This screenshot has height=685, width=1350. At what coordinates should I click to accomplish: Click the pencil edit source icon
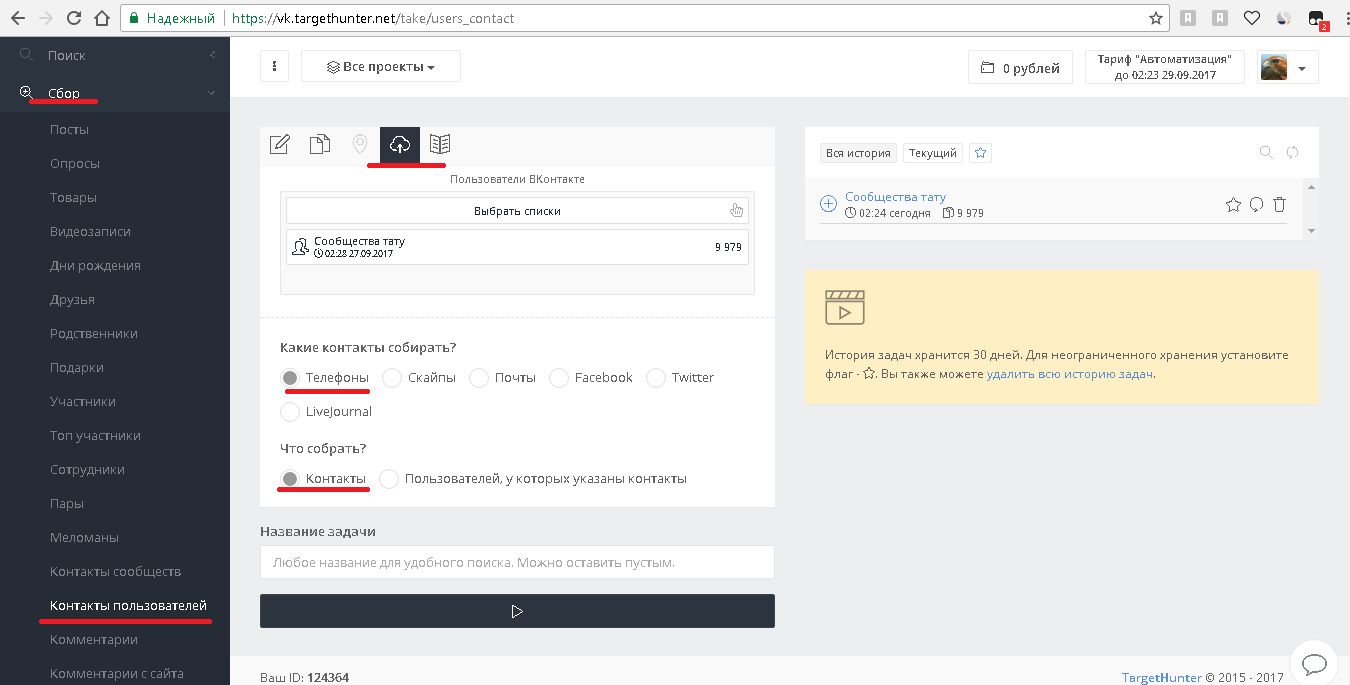click(280, 145)
